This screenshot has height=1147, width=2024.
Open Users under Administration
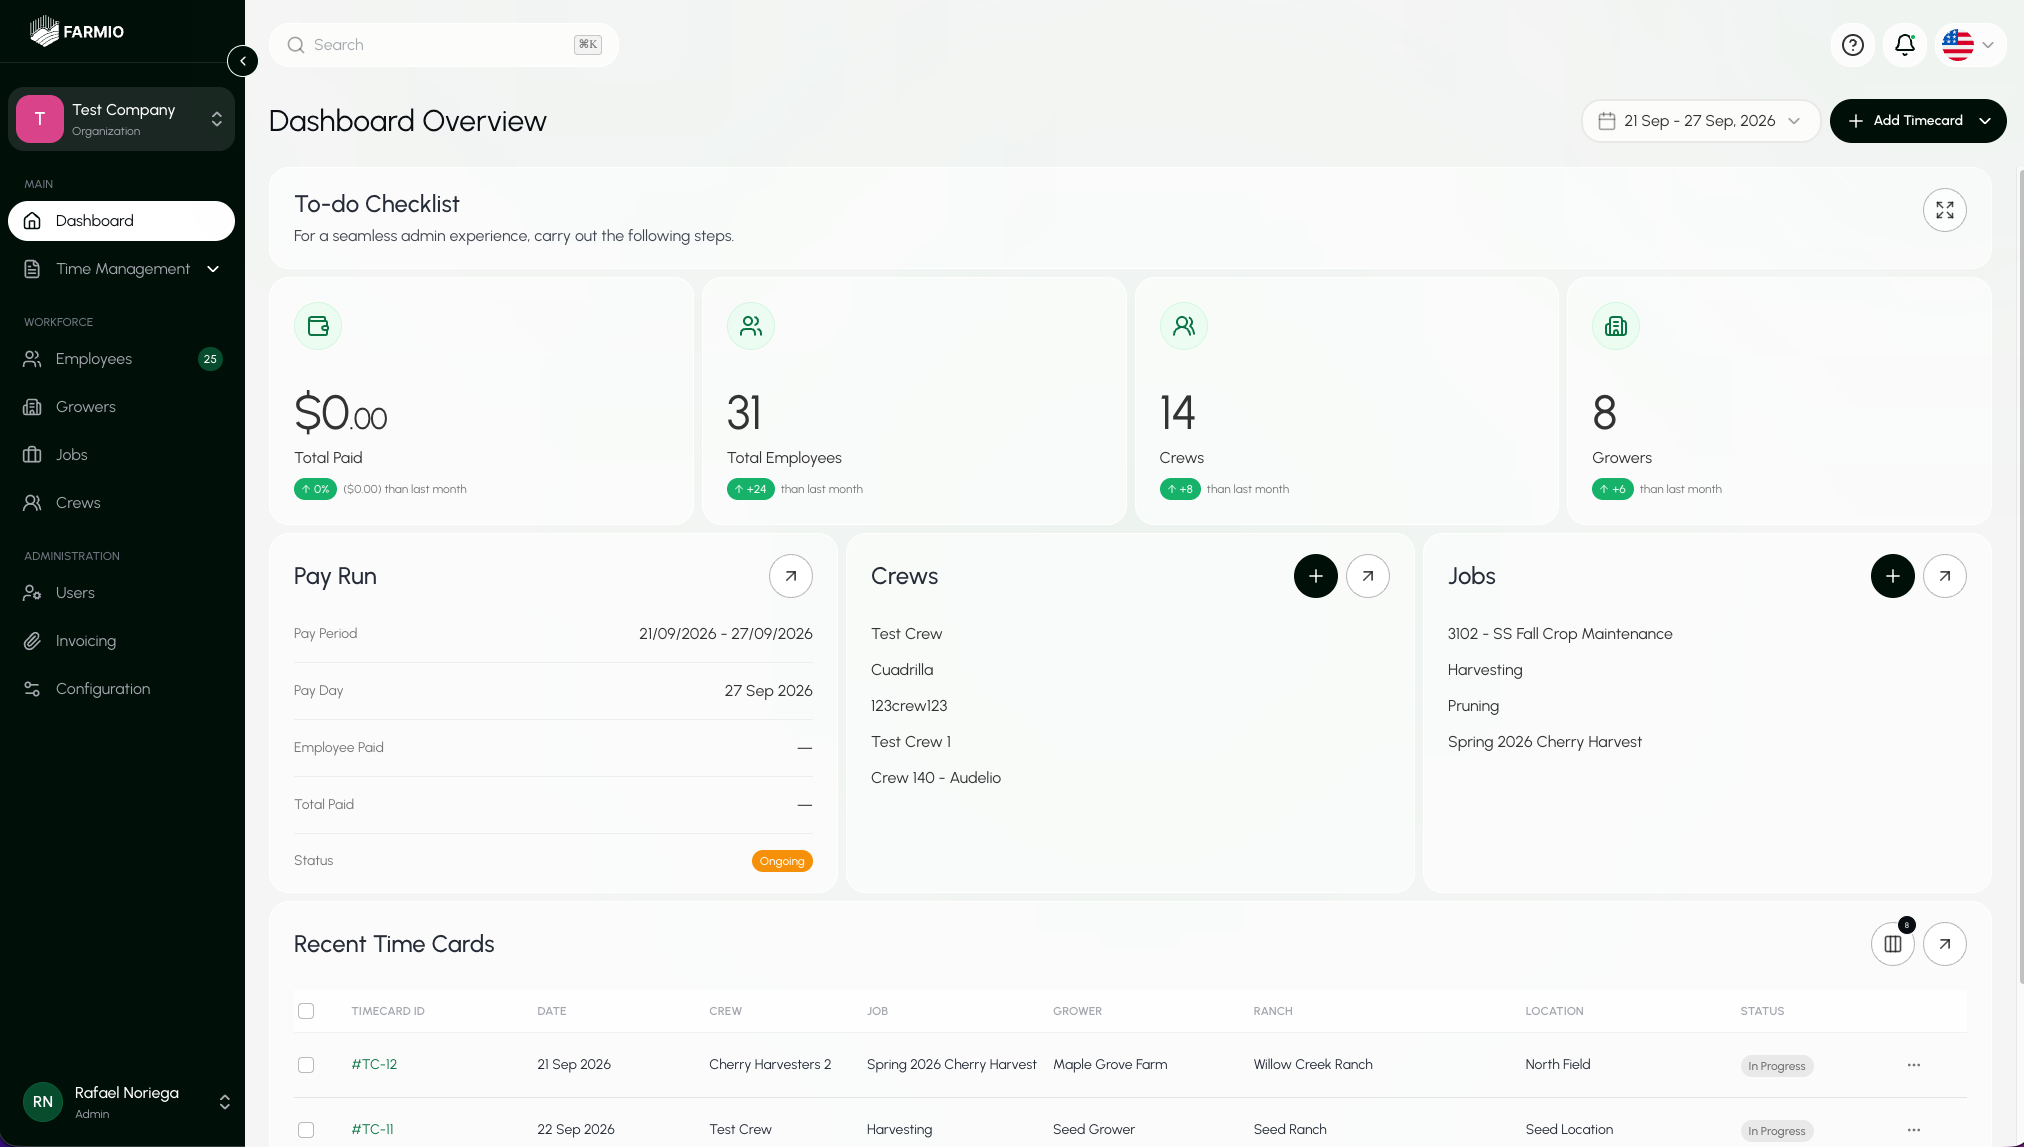(122, 593)
